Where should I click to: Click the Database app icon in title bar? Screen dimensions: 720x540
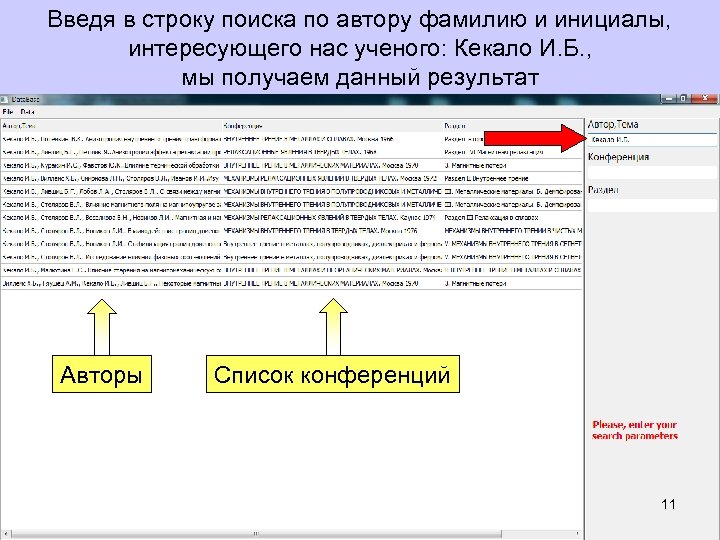(5, 99)
